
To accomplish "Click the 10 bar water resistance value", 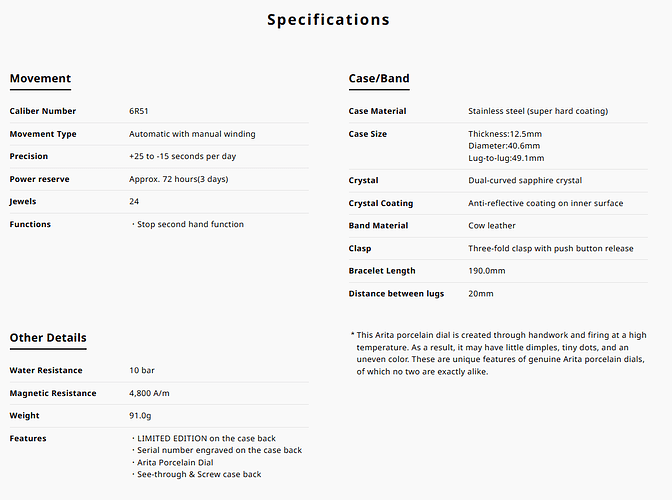I will [142, 371].
